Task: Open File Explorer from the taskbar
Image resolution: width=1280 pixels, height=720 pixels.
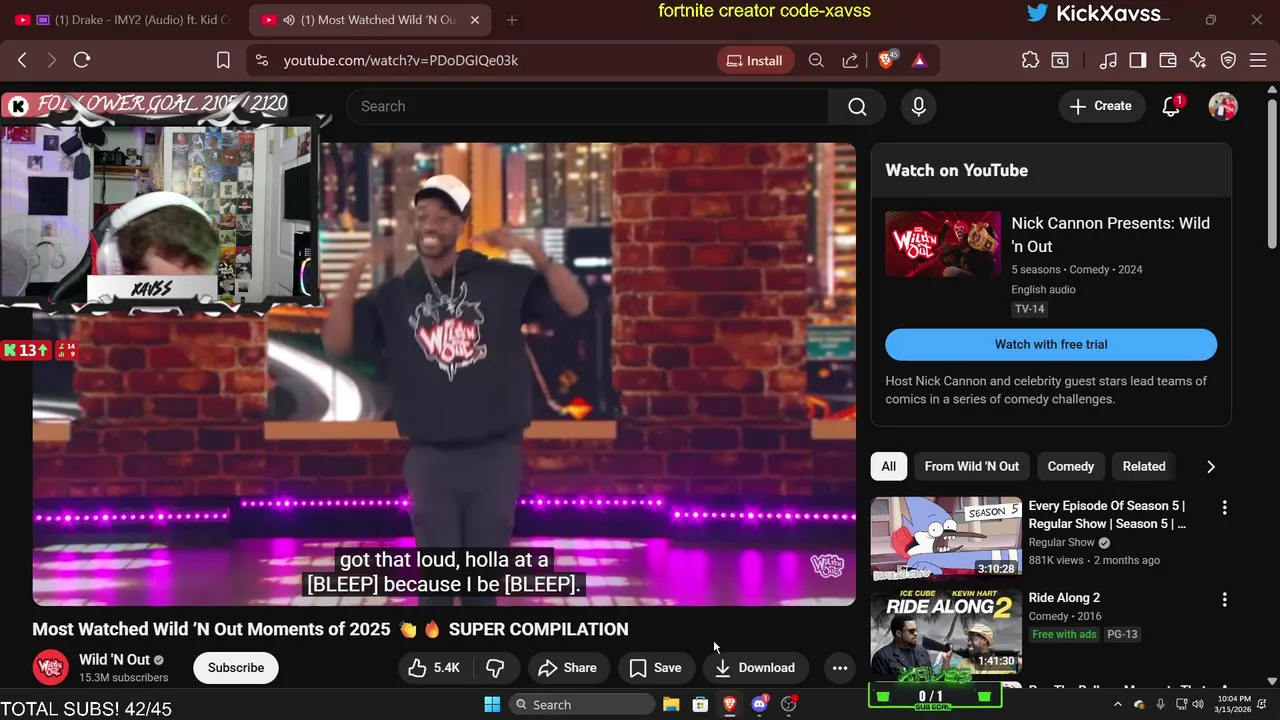Action: 671,705
